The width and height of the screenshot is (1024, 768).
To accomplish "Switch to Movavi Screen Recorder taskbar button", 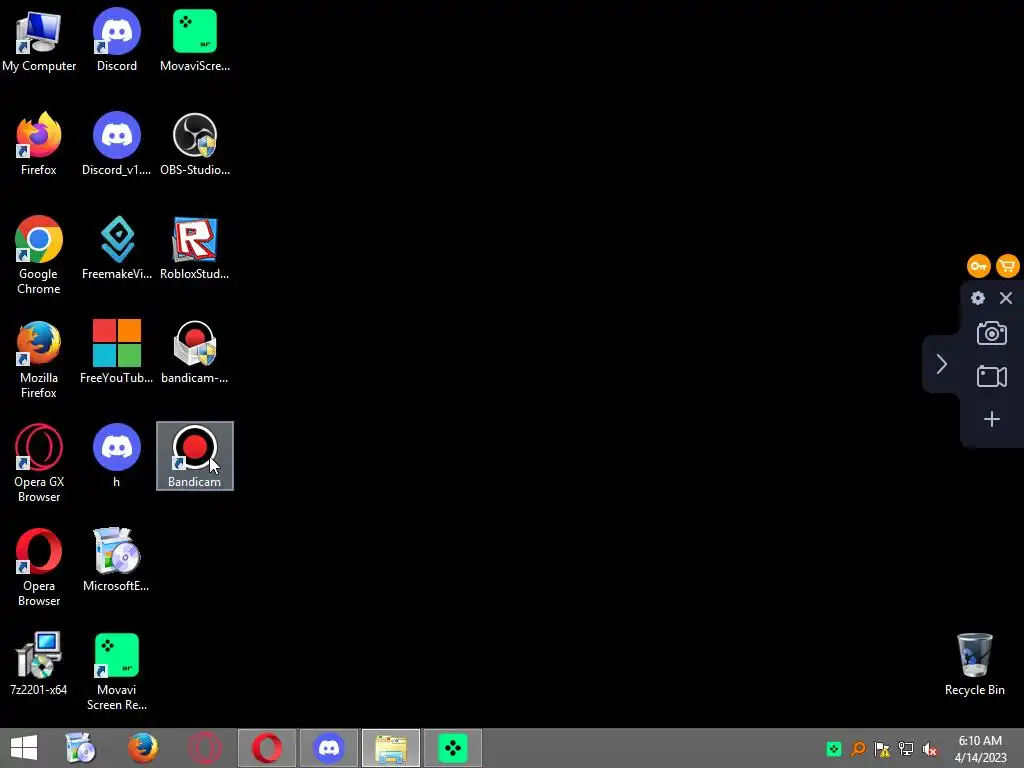I will tap(453, 748).
